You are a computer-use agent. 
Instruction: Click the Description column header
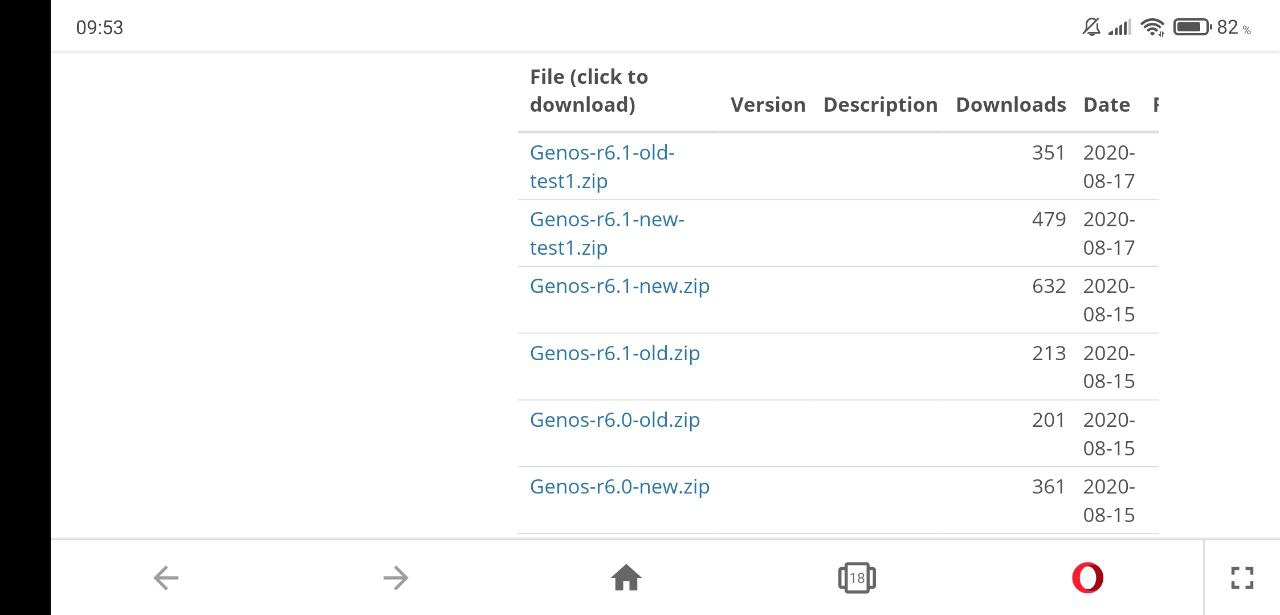[880, 105]
